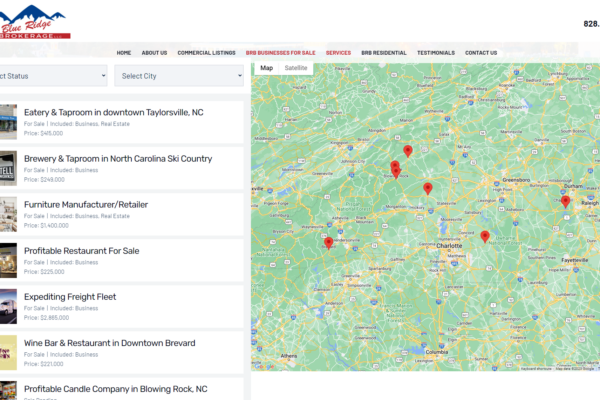Click the lower red pin near Blowing Rock
600x400 pixels.
pos(396,172)
